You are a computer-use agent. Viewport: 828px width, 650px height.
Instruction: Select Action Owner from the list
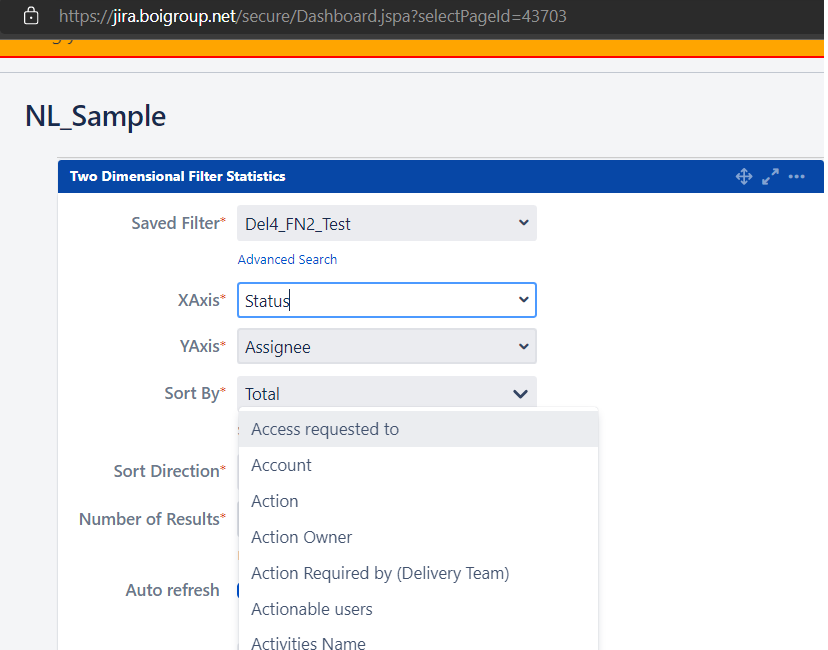pos(418,537)
